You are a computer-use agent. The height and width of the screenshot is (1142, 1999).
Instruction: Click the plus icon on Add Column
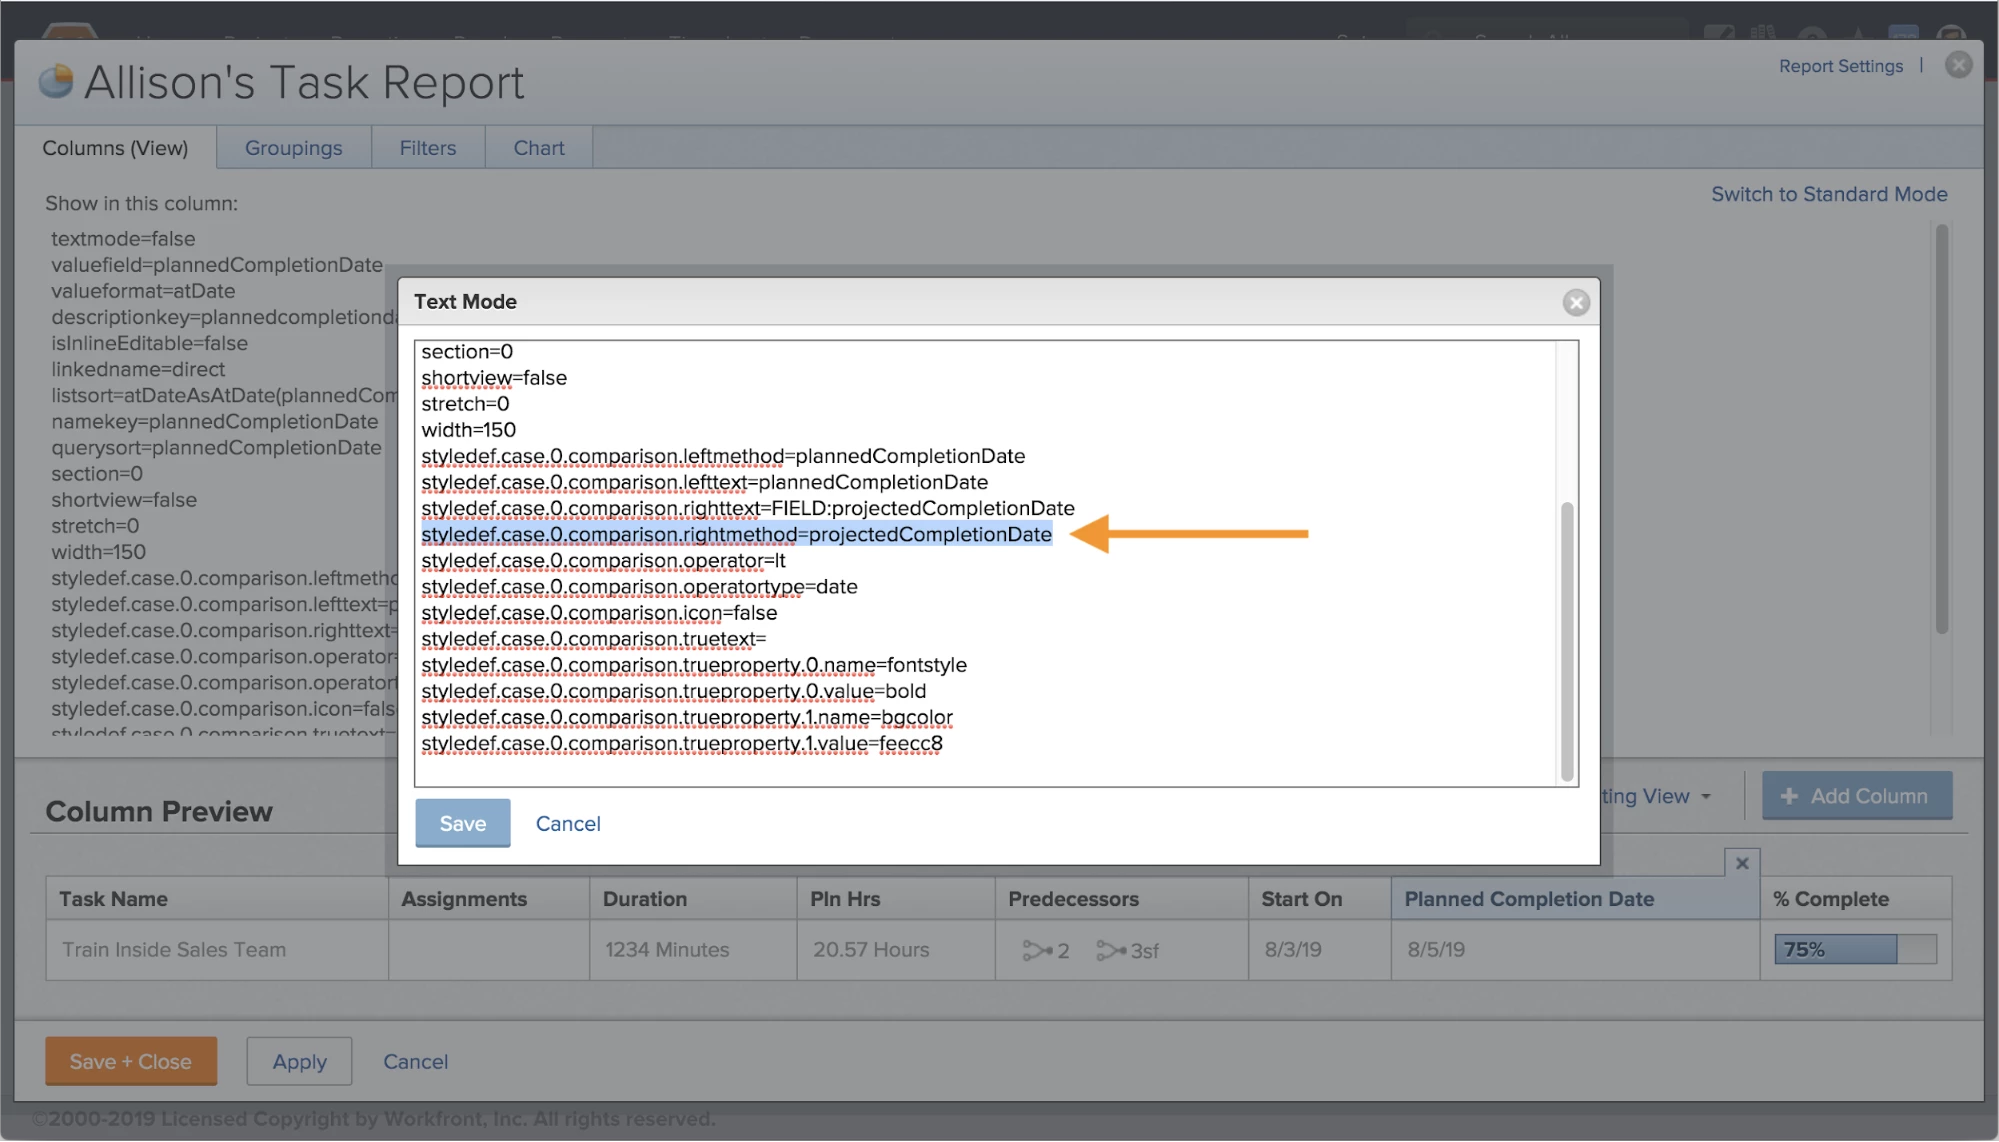[1789, 796]
